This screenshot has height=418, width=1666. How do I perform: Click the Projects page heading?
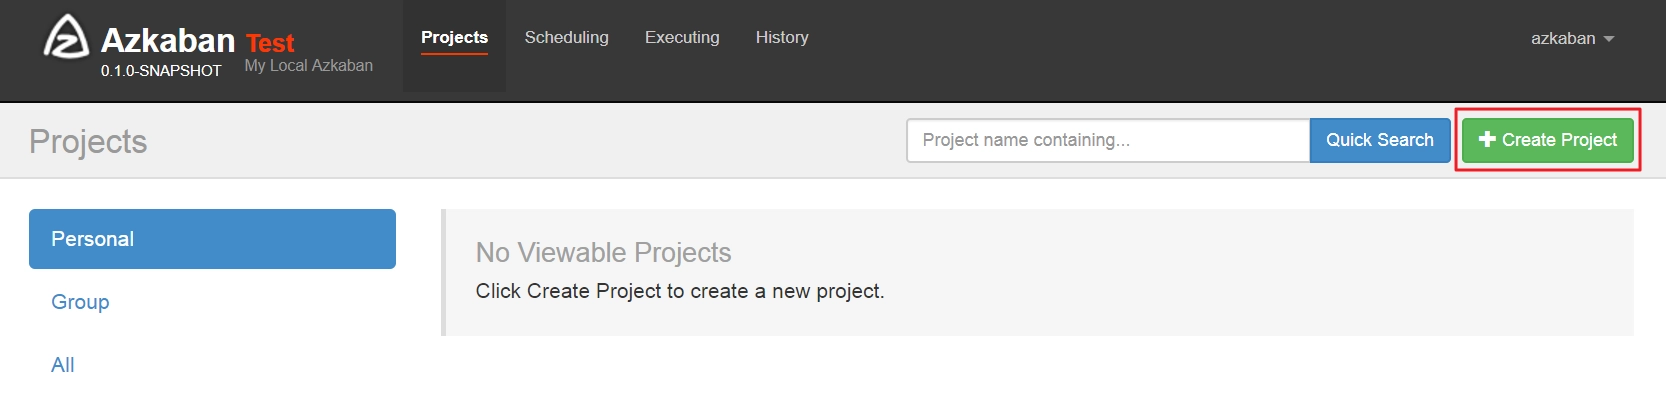click(88, 141)
